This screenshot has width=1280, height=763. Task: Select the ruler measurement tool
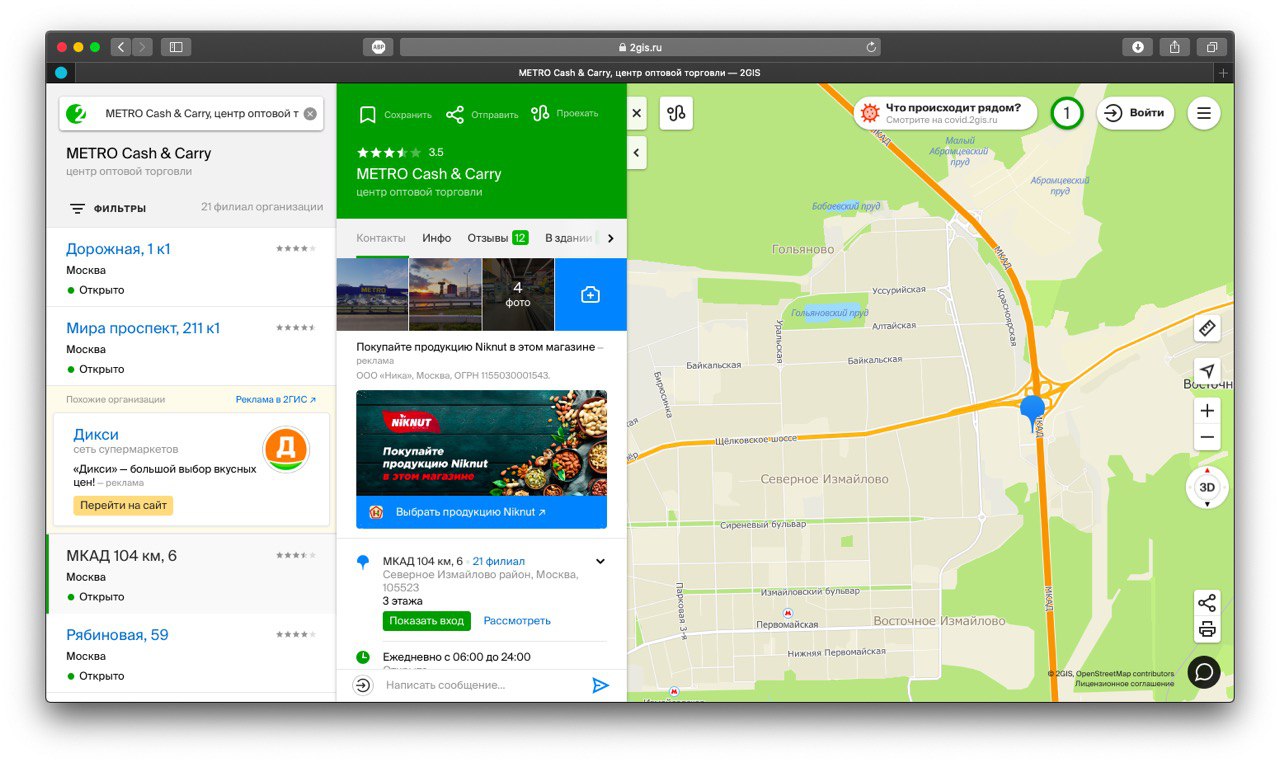coord(1207,328)
